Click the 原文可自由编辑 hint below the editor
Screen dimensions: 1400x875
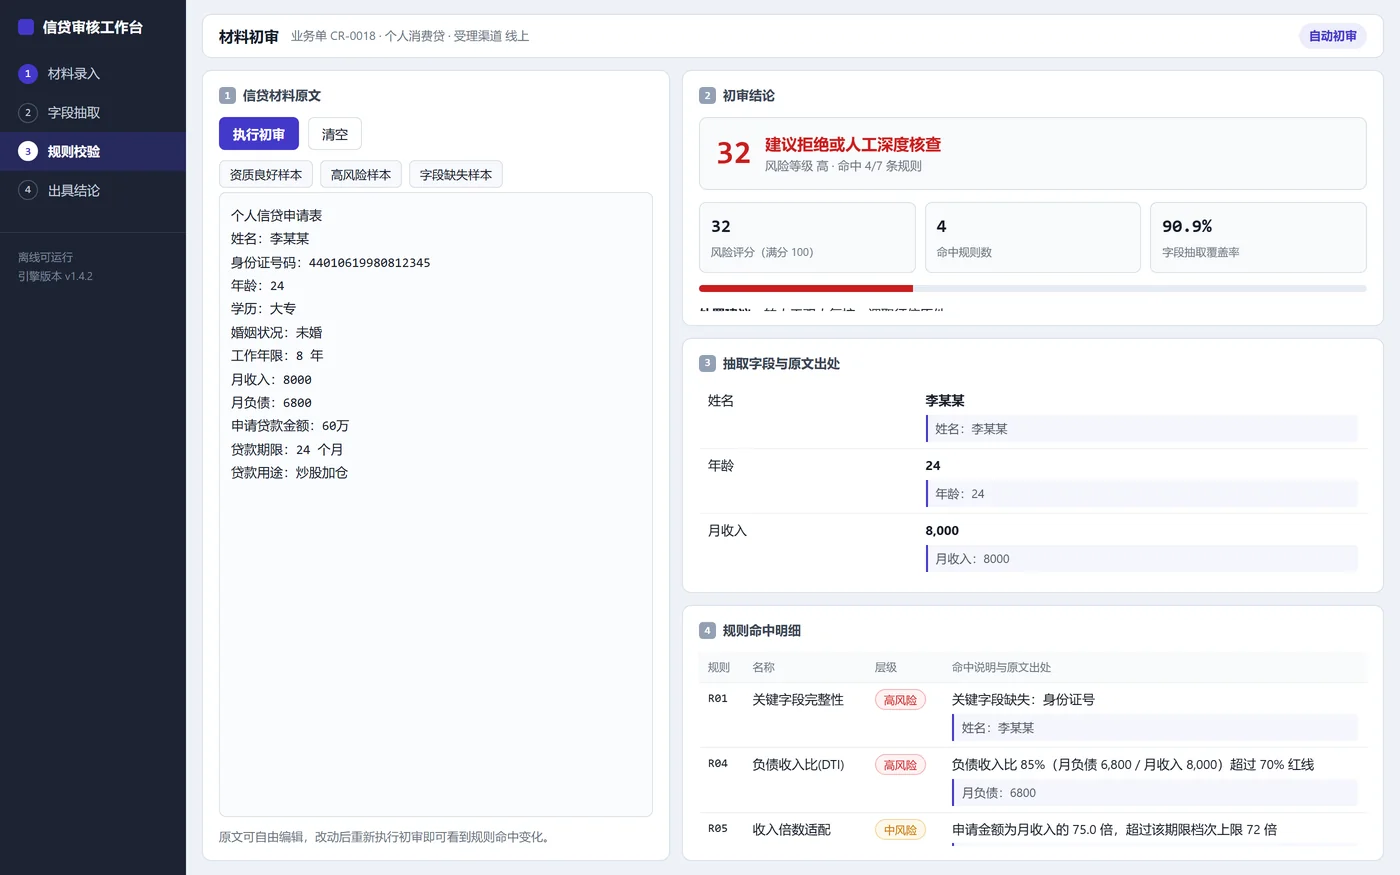click(384, 837)
